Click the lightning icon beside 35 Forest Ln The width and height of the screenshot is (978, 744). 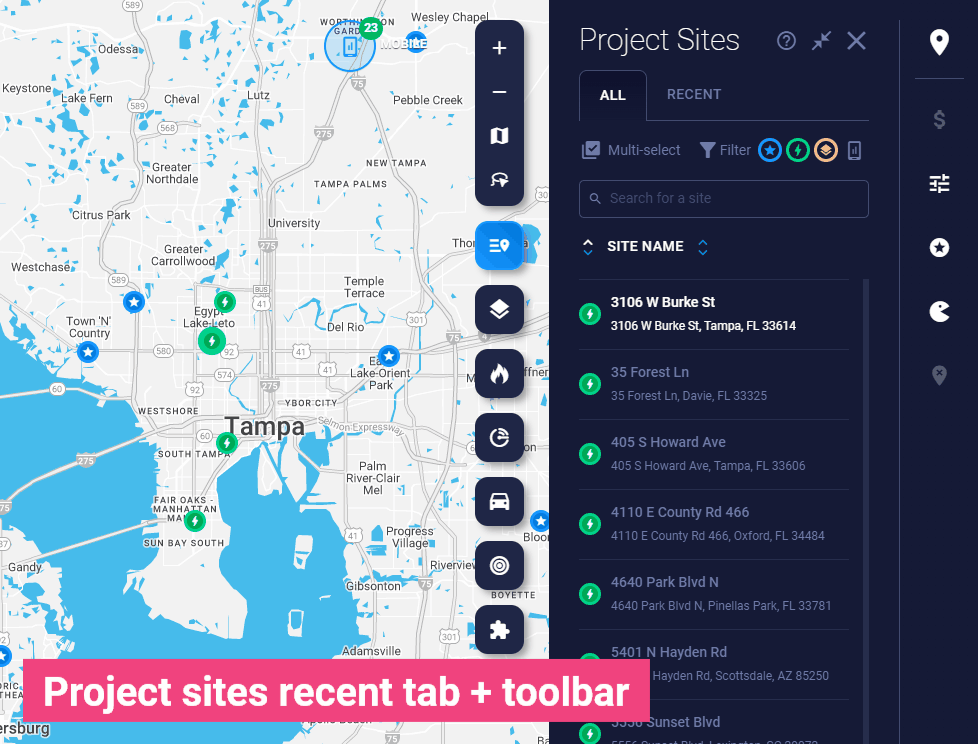click(589, 384)
